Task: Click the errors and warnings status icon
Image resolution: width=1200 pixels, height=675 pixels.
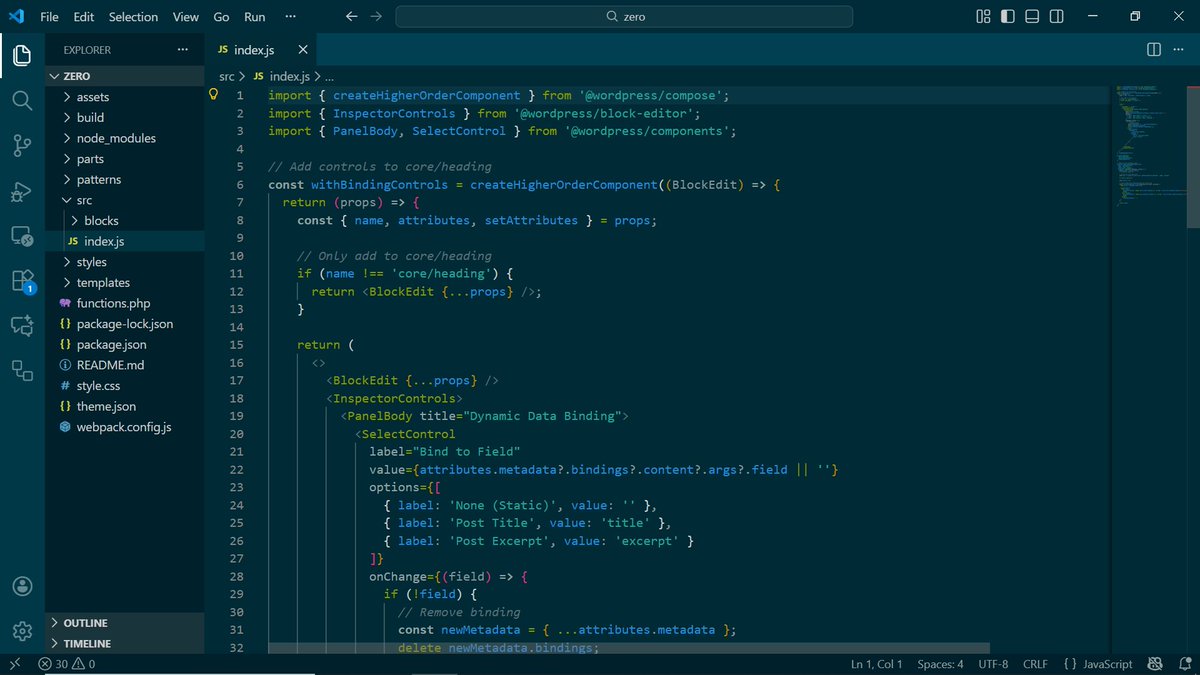Action: pyautogui.click(x=62, y=663)
